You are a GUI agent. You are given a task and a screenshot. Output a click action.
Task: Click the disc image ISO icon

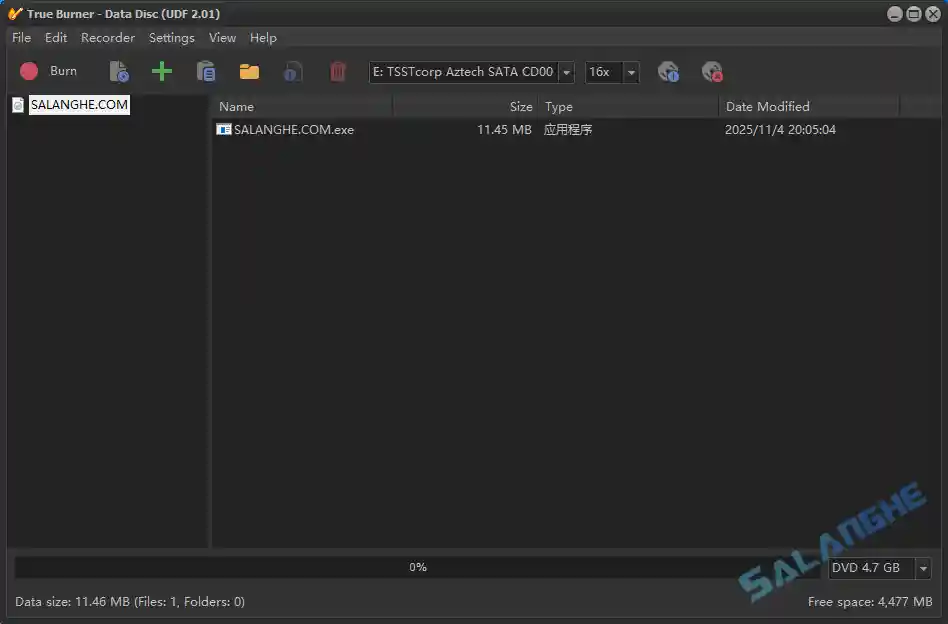(292, 71)
